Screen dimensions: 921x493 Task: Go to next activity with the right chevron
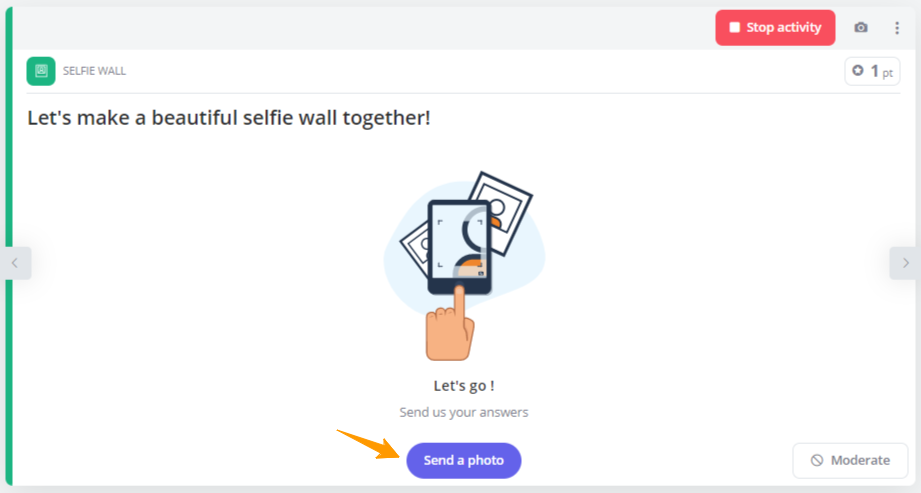pyautogui.click(x=905, y=263)
